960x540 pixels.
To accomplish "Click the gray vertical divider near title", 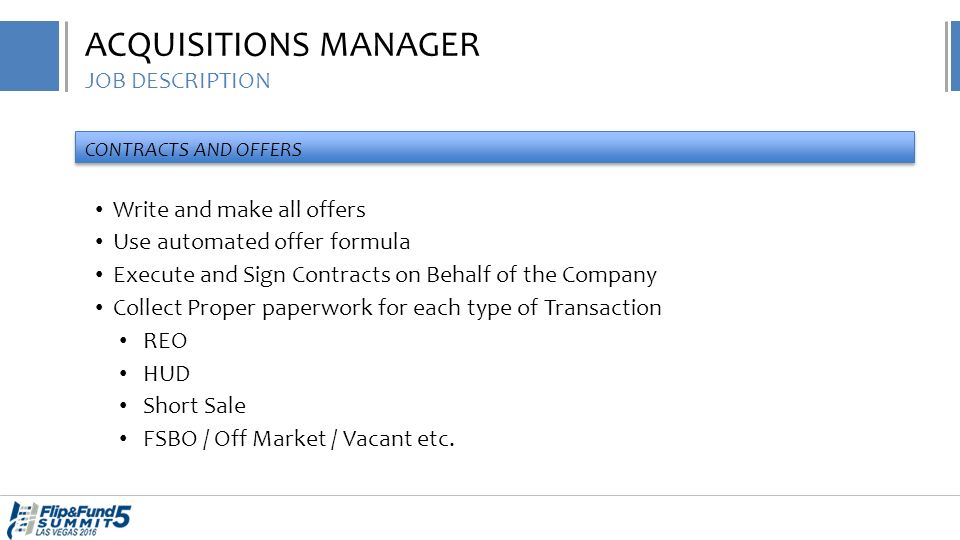I will click(66, 56).
